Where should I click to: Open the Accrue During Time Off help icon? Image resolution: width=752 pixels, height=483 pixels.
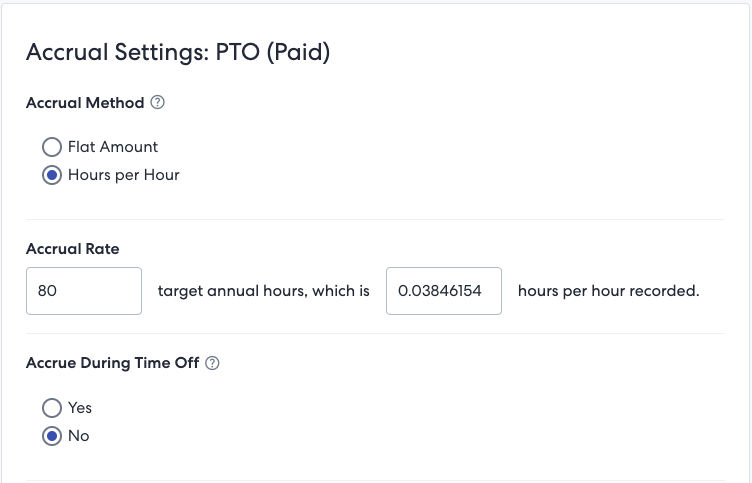point(212,363)
